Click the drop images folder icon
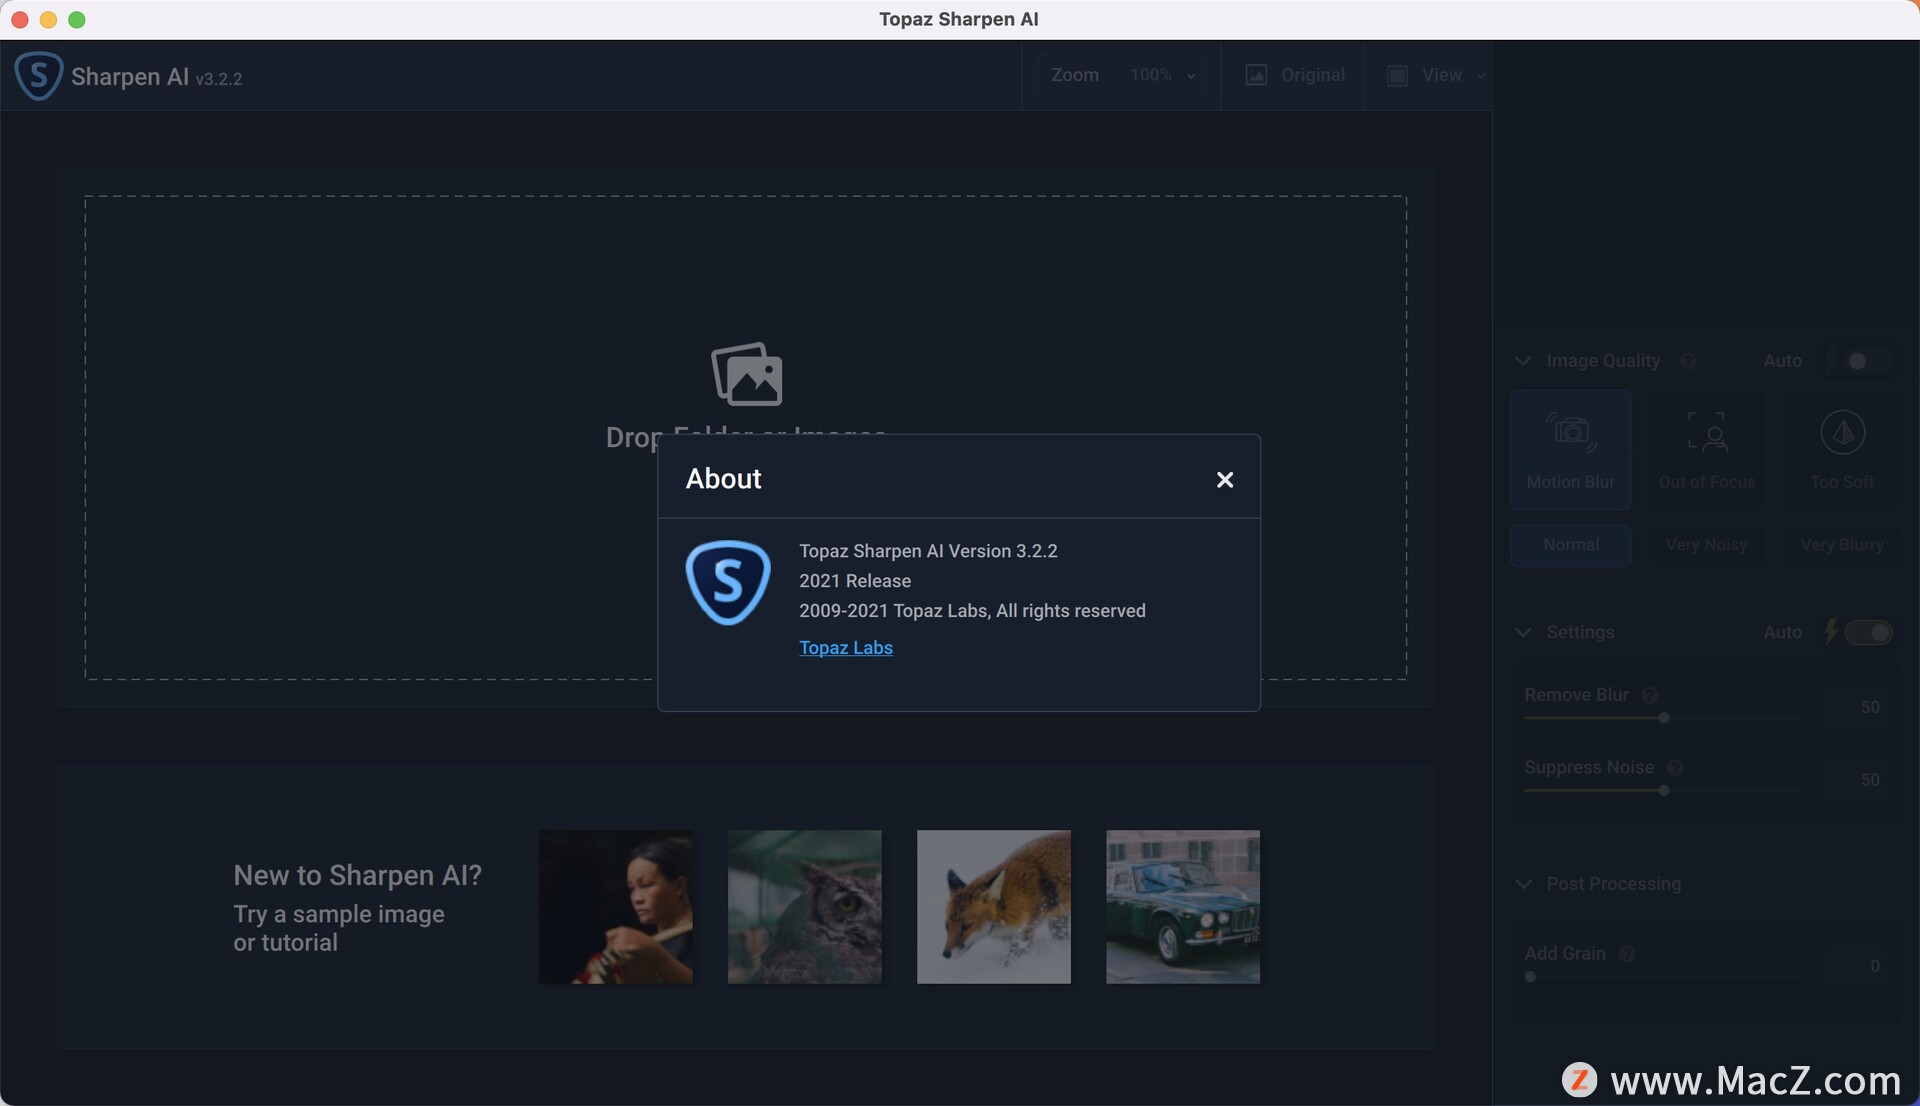The height and width of the screenshot is (1106, 1920). click(x=746, y=374)
